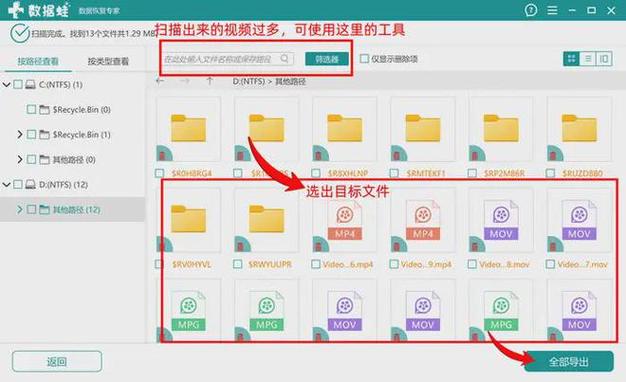Open the help question mark icon
The height and width of the screenshot is (382, 626).
click(531, 10)
